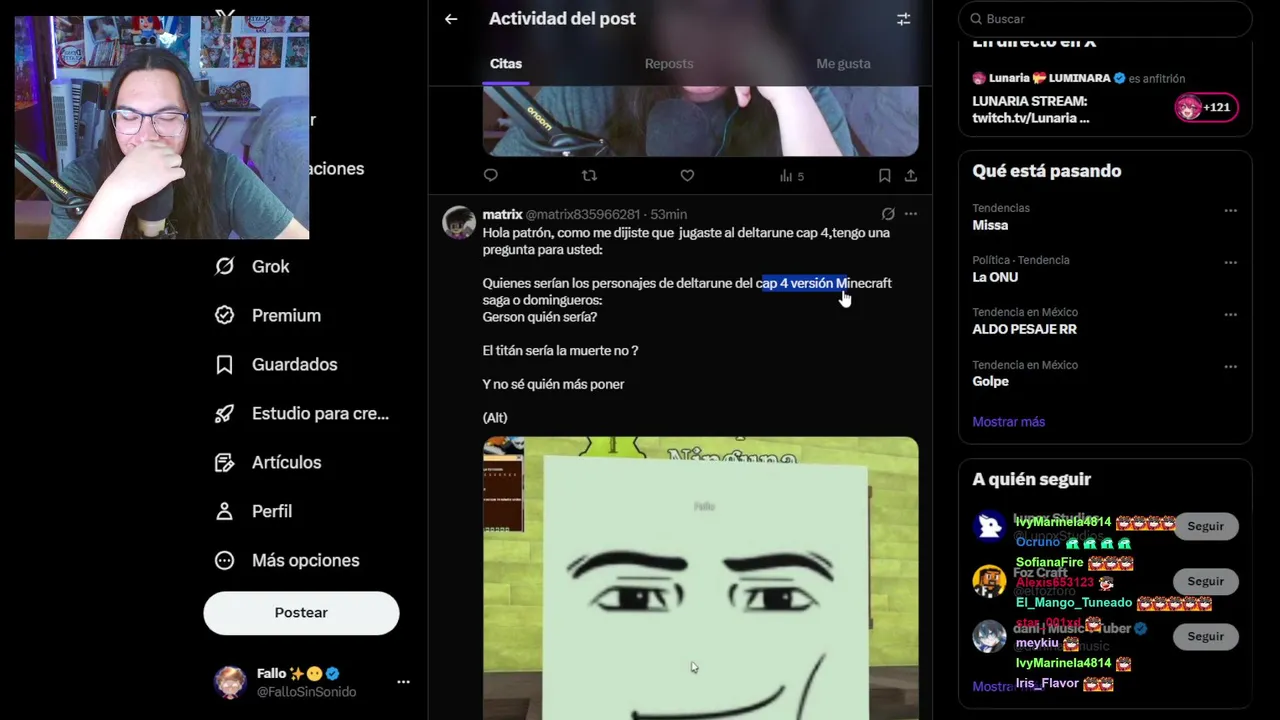Go back with the left arrow icon

(x=451, y=19)
